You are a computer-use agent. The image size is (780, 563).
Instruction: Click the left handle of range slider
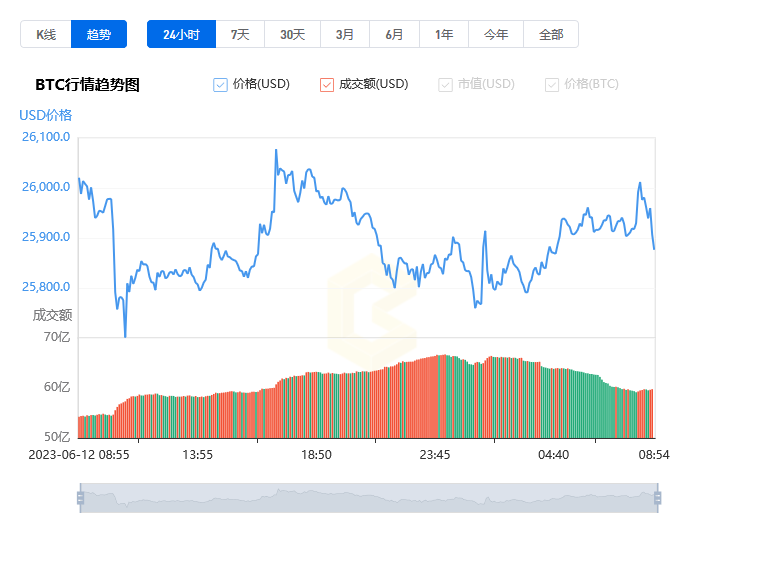click(80, 498)
